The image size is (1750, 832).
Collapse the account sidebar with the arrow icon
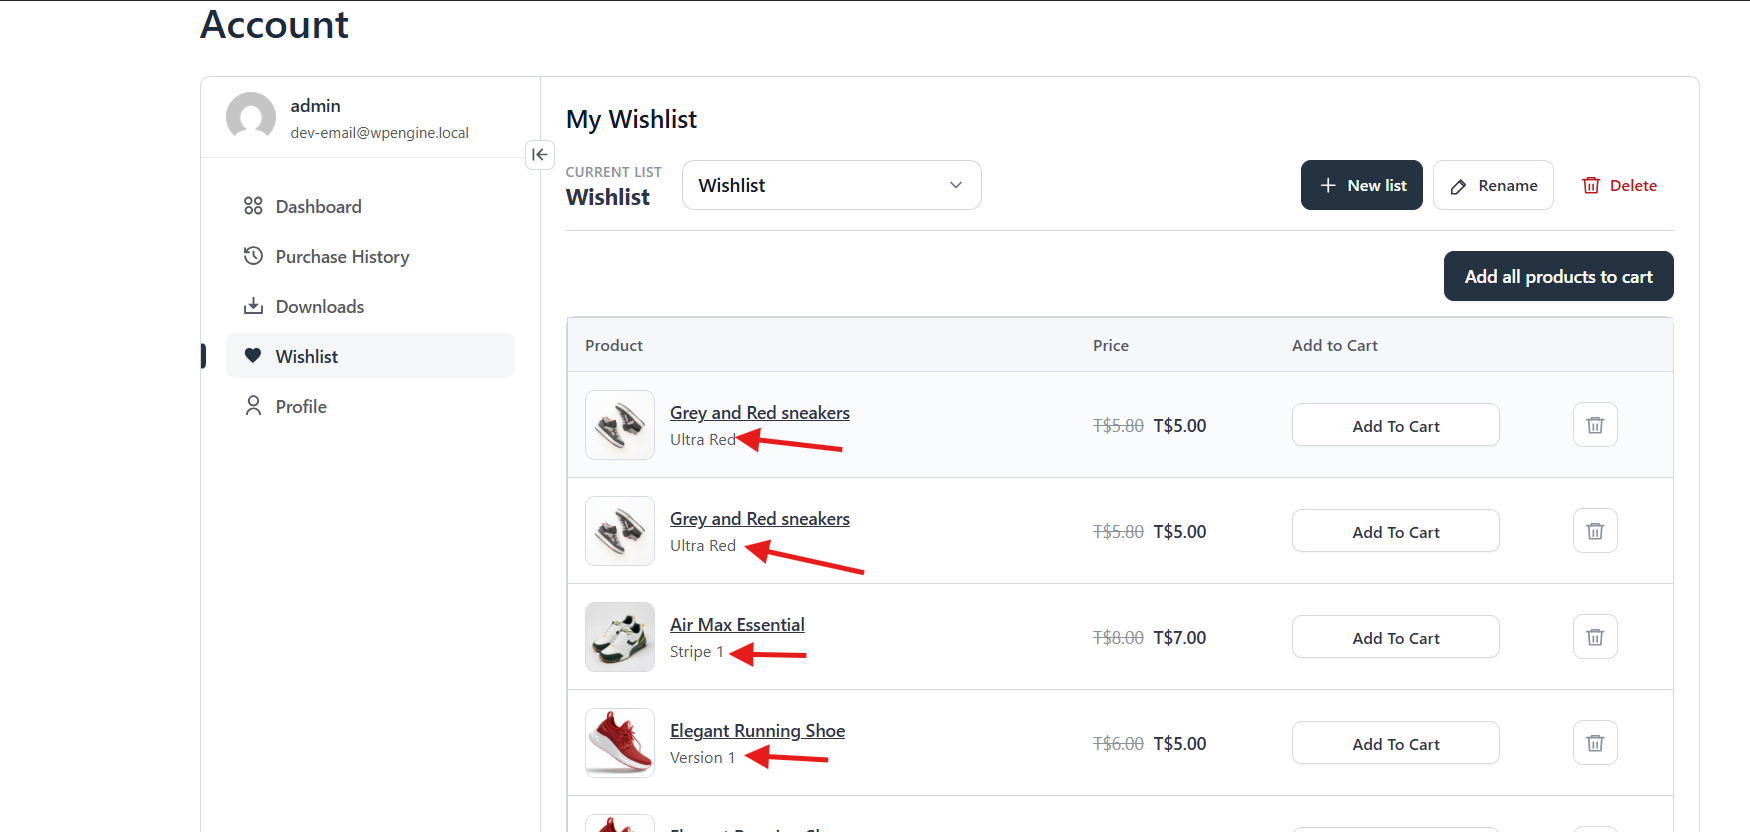coord(540,155)
